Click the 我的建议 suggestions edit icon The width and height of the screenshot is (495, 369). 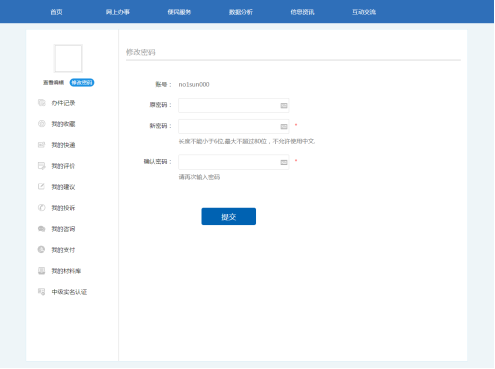pos(41,186)
